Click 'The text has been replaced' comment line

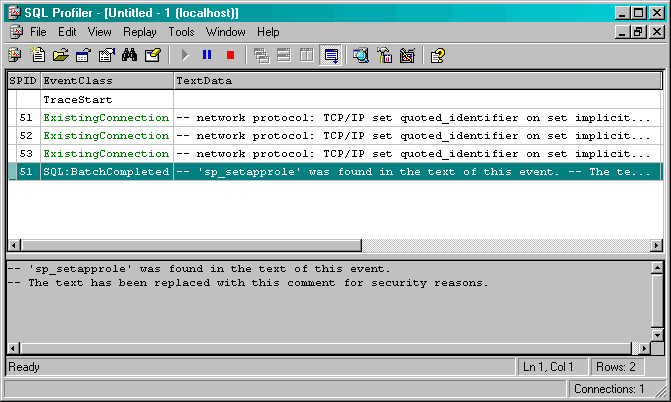click(x=248, y=283)
